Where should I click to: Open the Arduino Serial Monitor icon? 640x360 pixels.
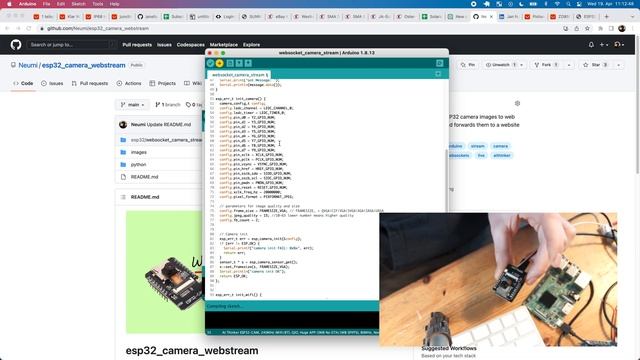pyautogui.click(x=440, y=63)
